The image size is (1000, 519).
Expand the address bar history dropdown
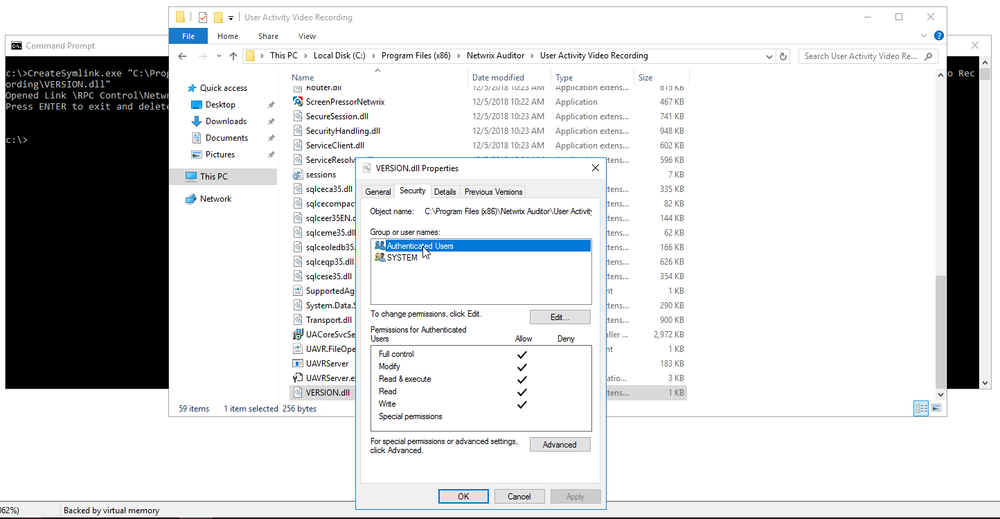[769, 56]
